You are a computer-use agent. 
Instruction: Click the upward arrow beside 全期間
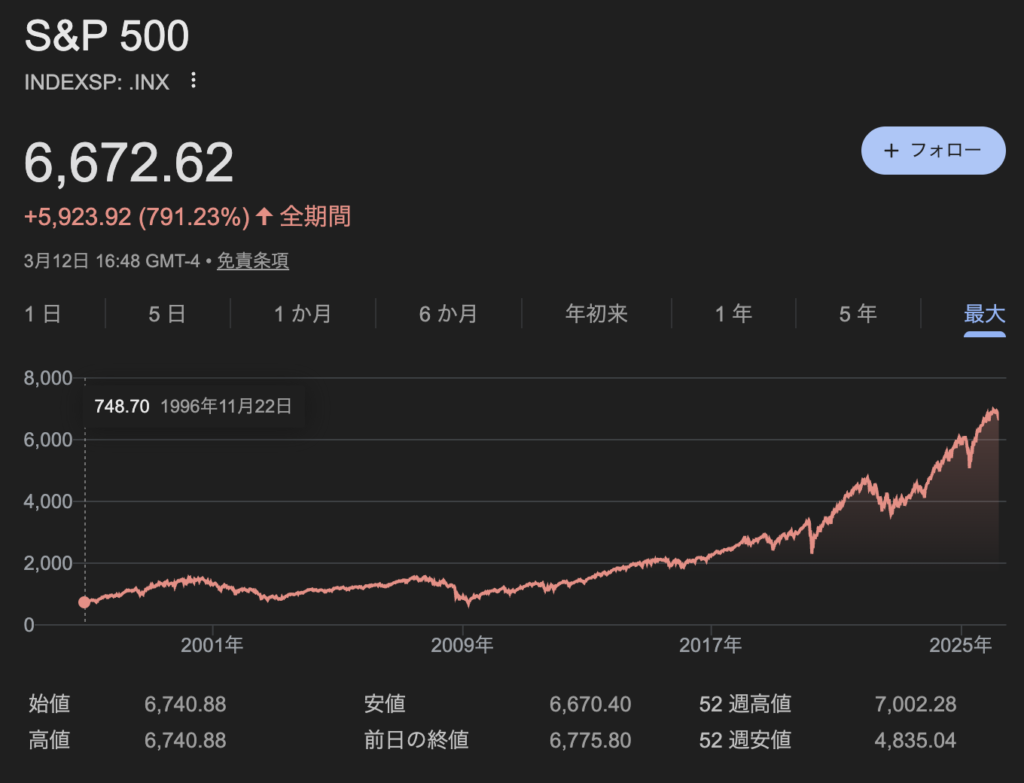point(264,216)
